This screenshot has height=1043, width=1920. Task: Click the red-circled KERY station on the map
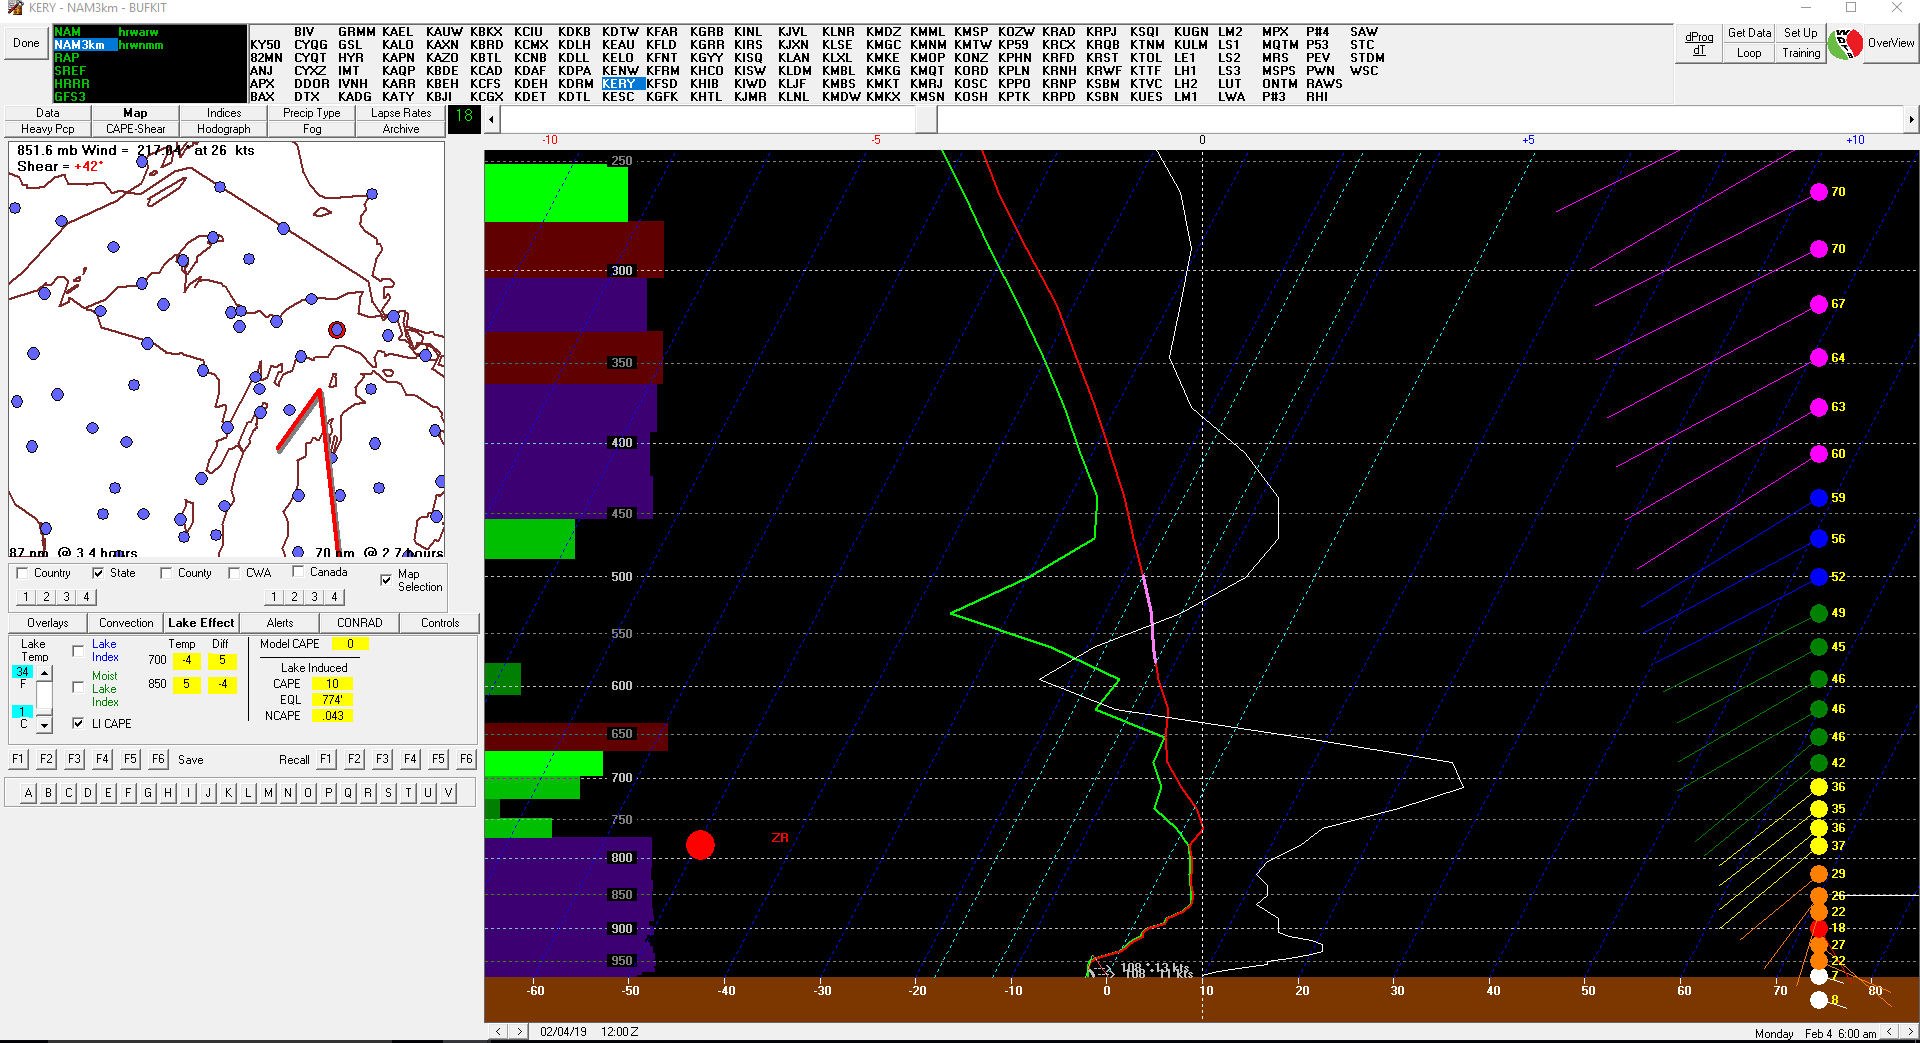tap(337, 330)
